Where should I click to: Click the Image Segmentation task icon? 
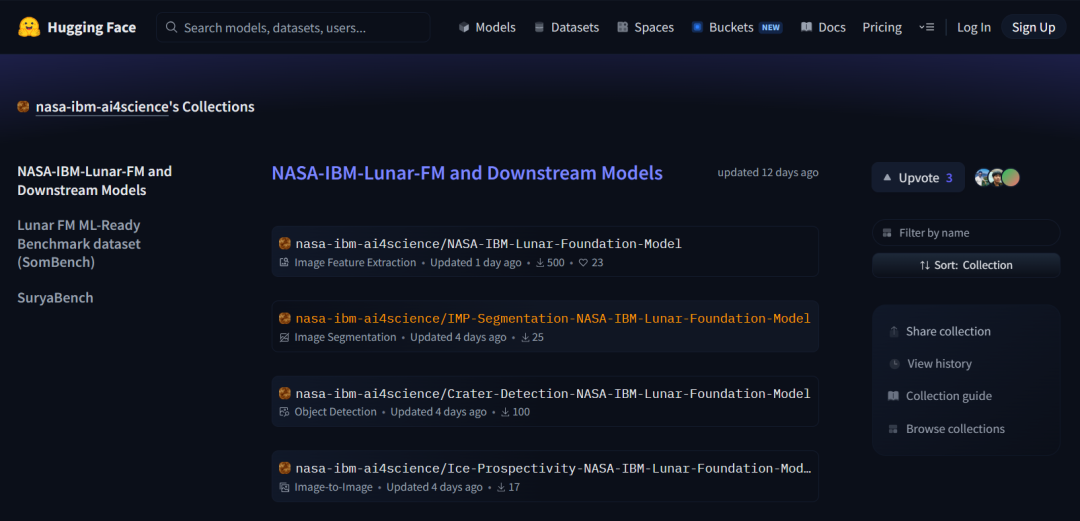284,338
